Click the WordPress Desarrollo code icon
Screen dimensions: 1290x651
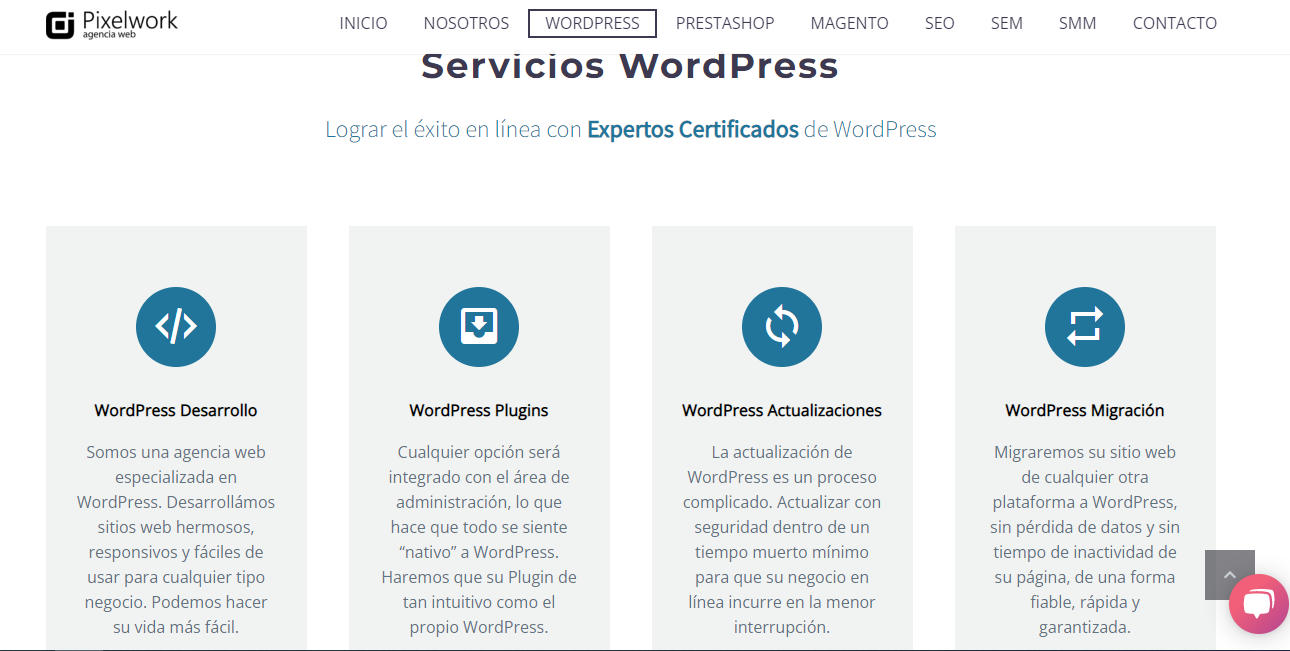coord(176,327)
